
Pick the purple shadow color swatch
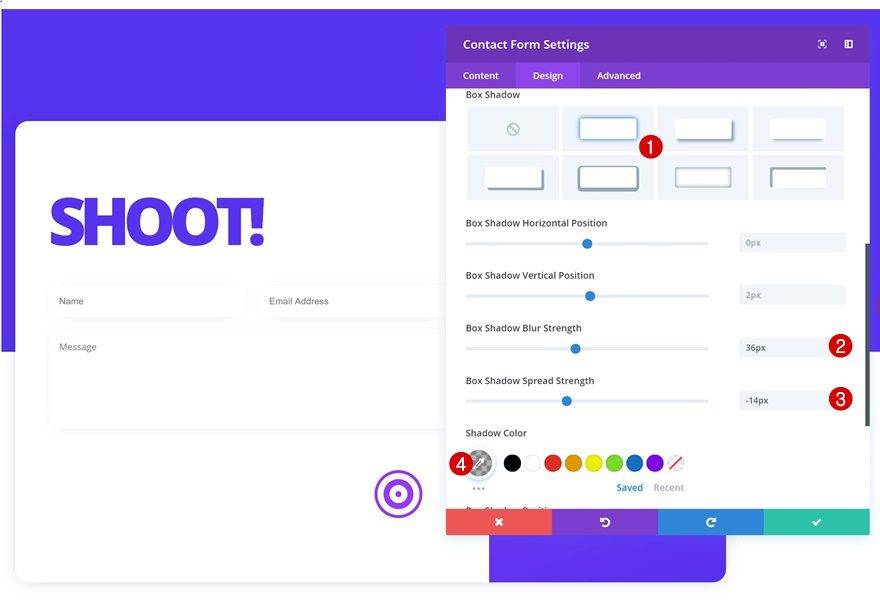pos(655,463)
